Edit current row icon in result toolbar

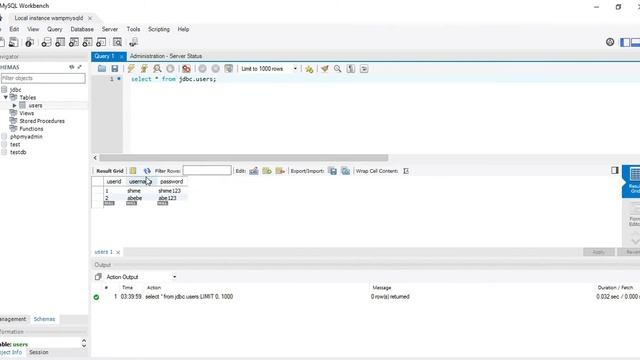253,171
